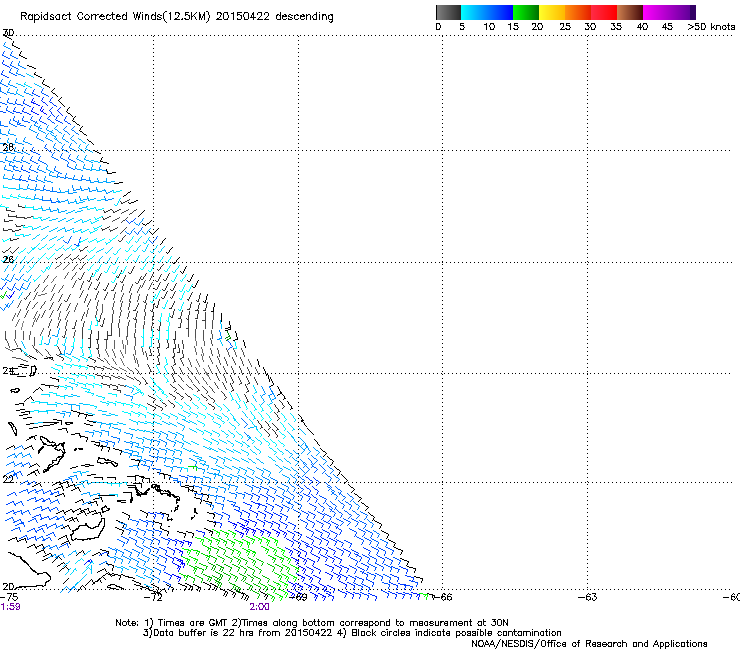The height and width of the screenshot is (650, 740).
Task: Click the '25' legend scale label
Action: click(565, 27)
